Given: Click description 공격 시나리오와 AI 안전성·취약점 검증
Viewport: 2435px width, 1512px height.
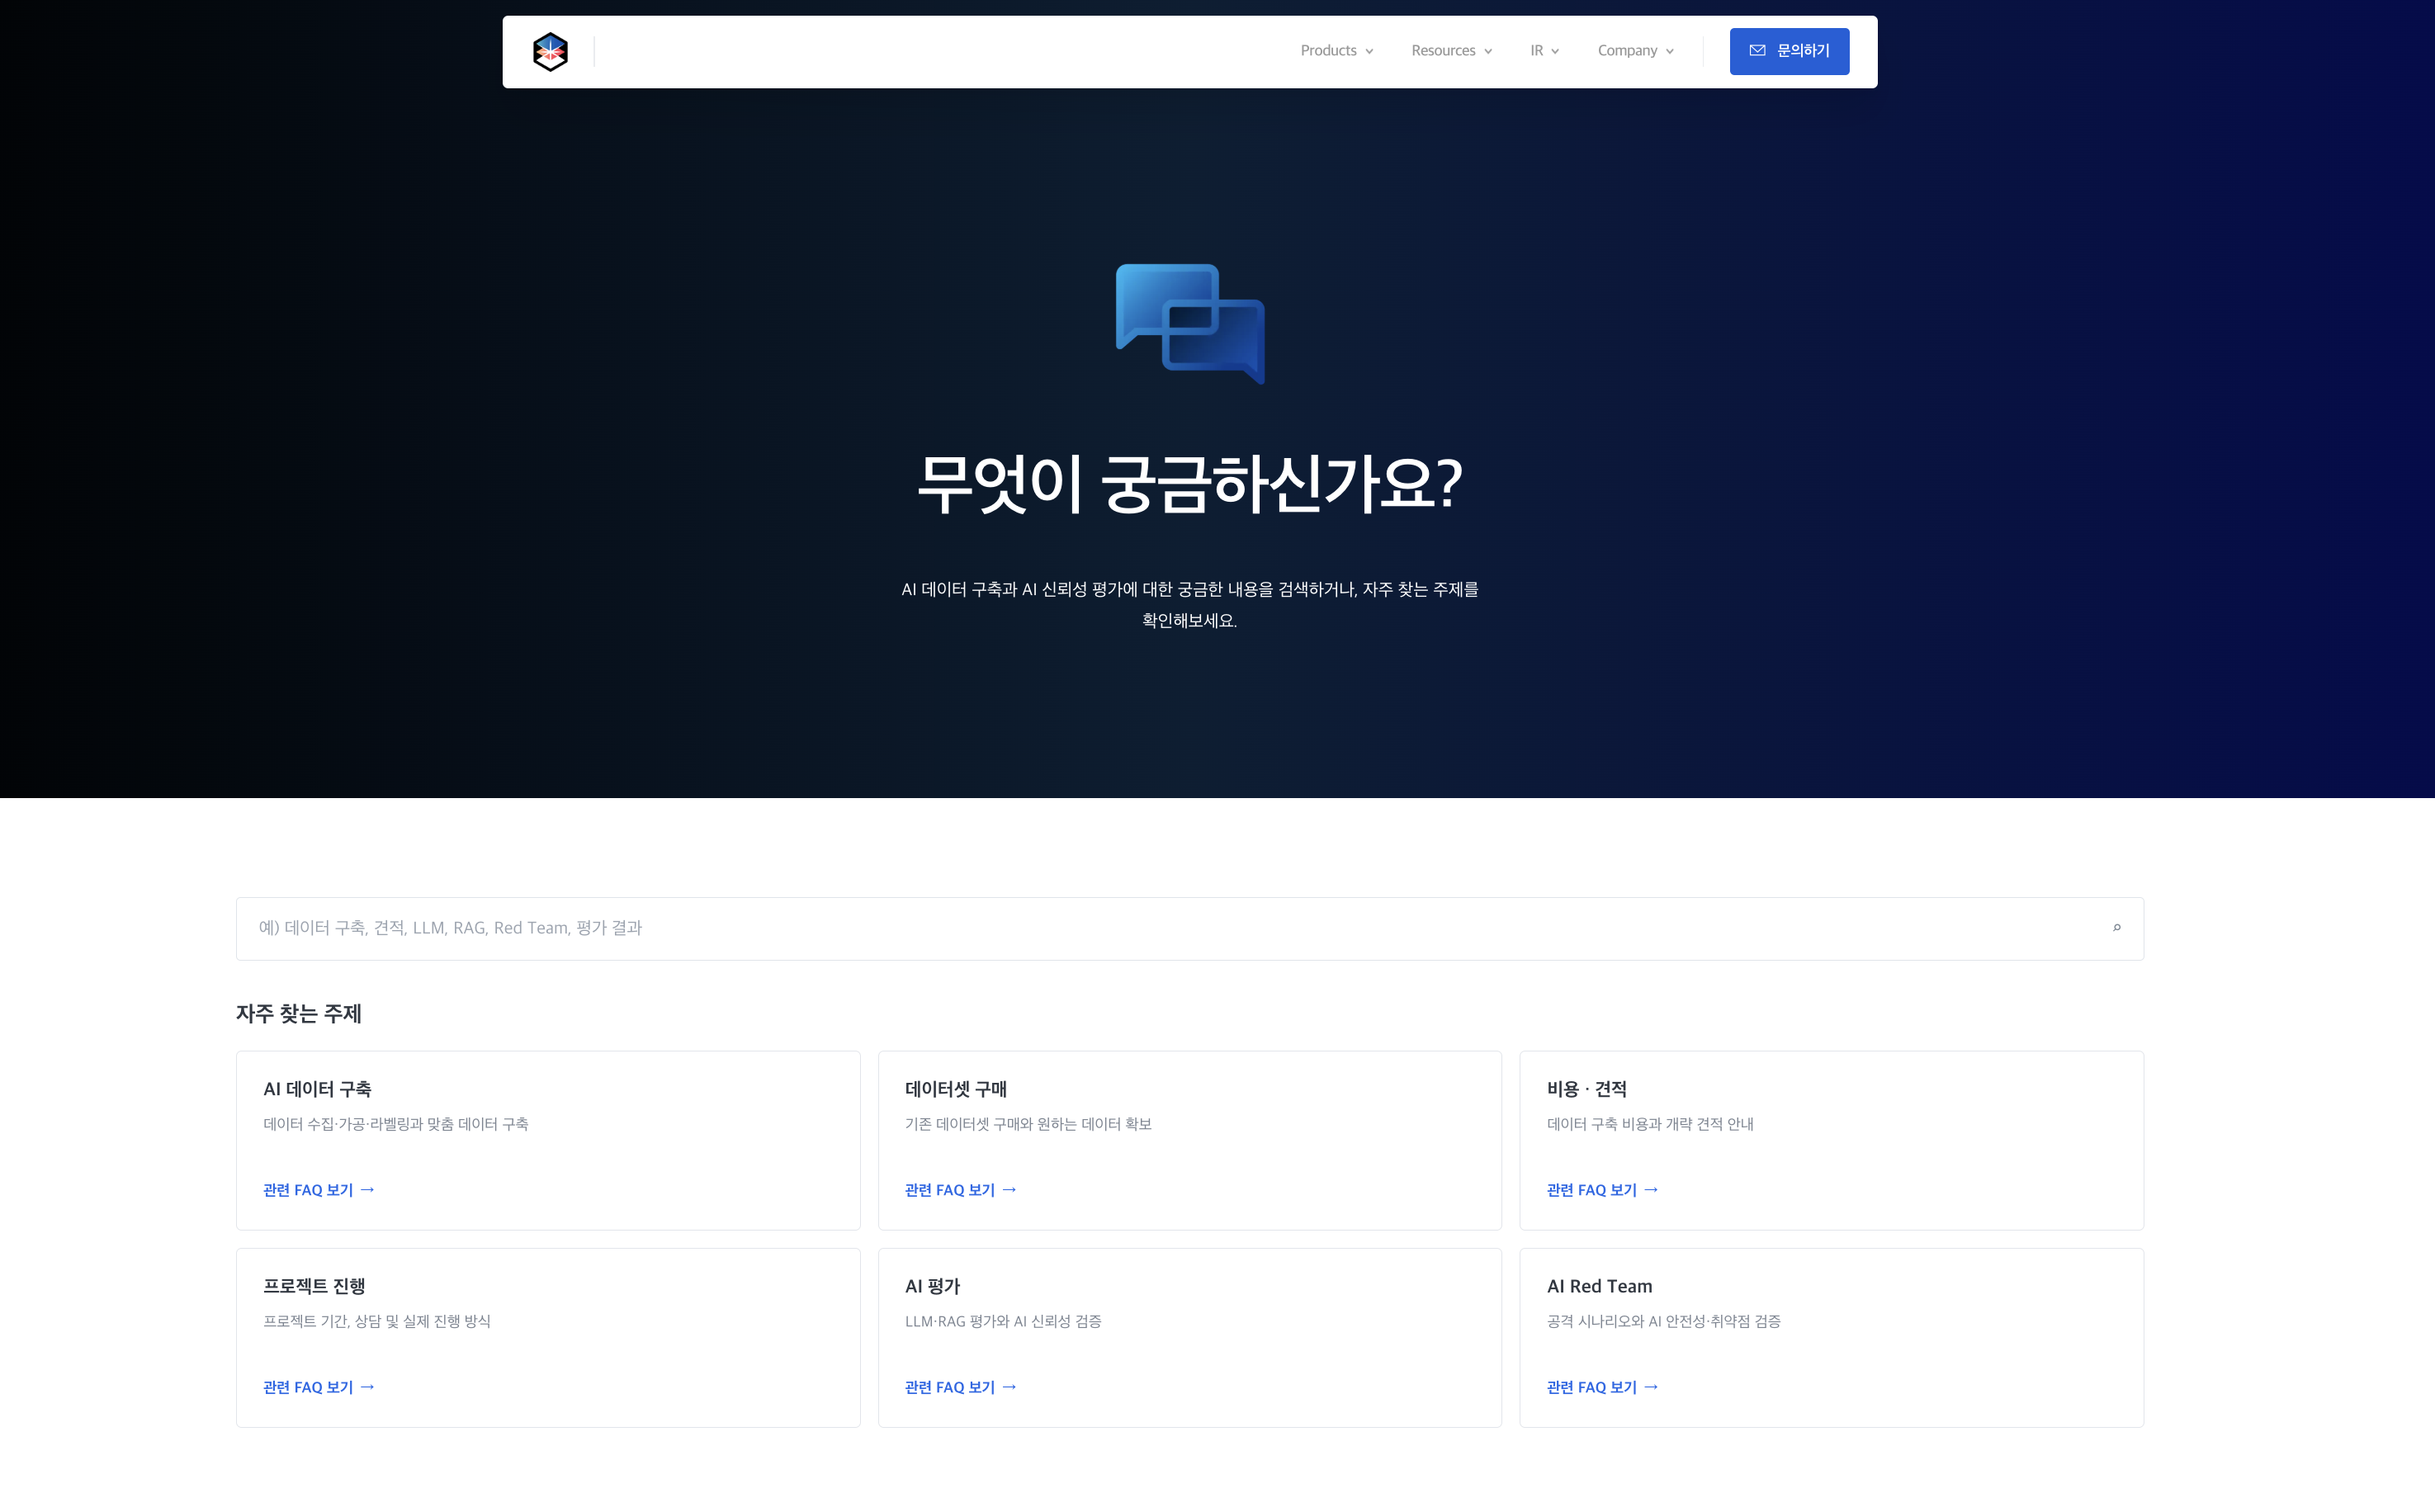Looking at the screenshot, I should [1663, 1321].
